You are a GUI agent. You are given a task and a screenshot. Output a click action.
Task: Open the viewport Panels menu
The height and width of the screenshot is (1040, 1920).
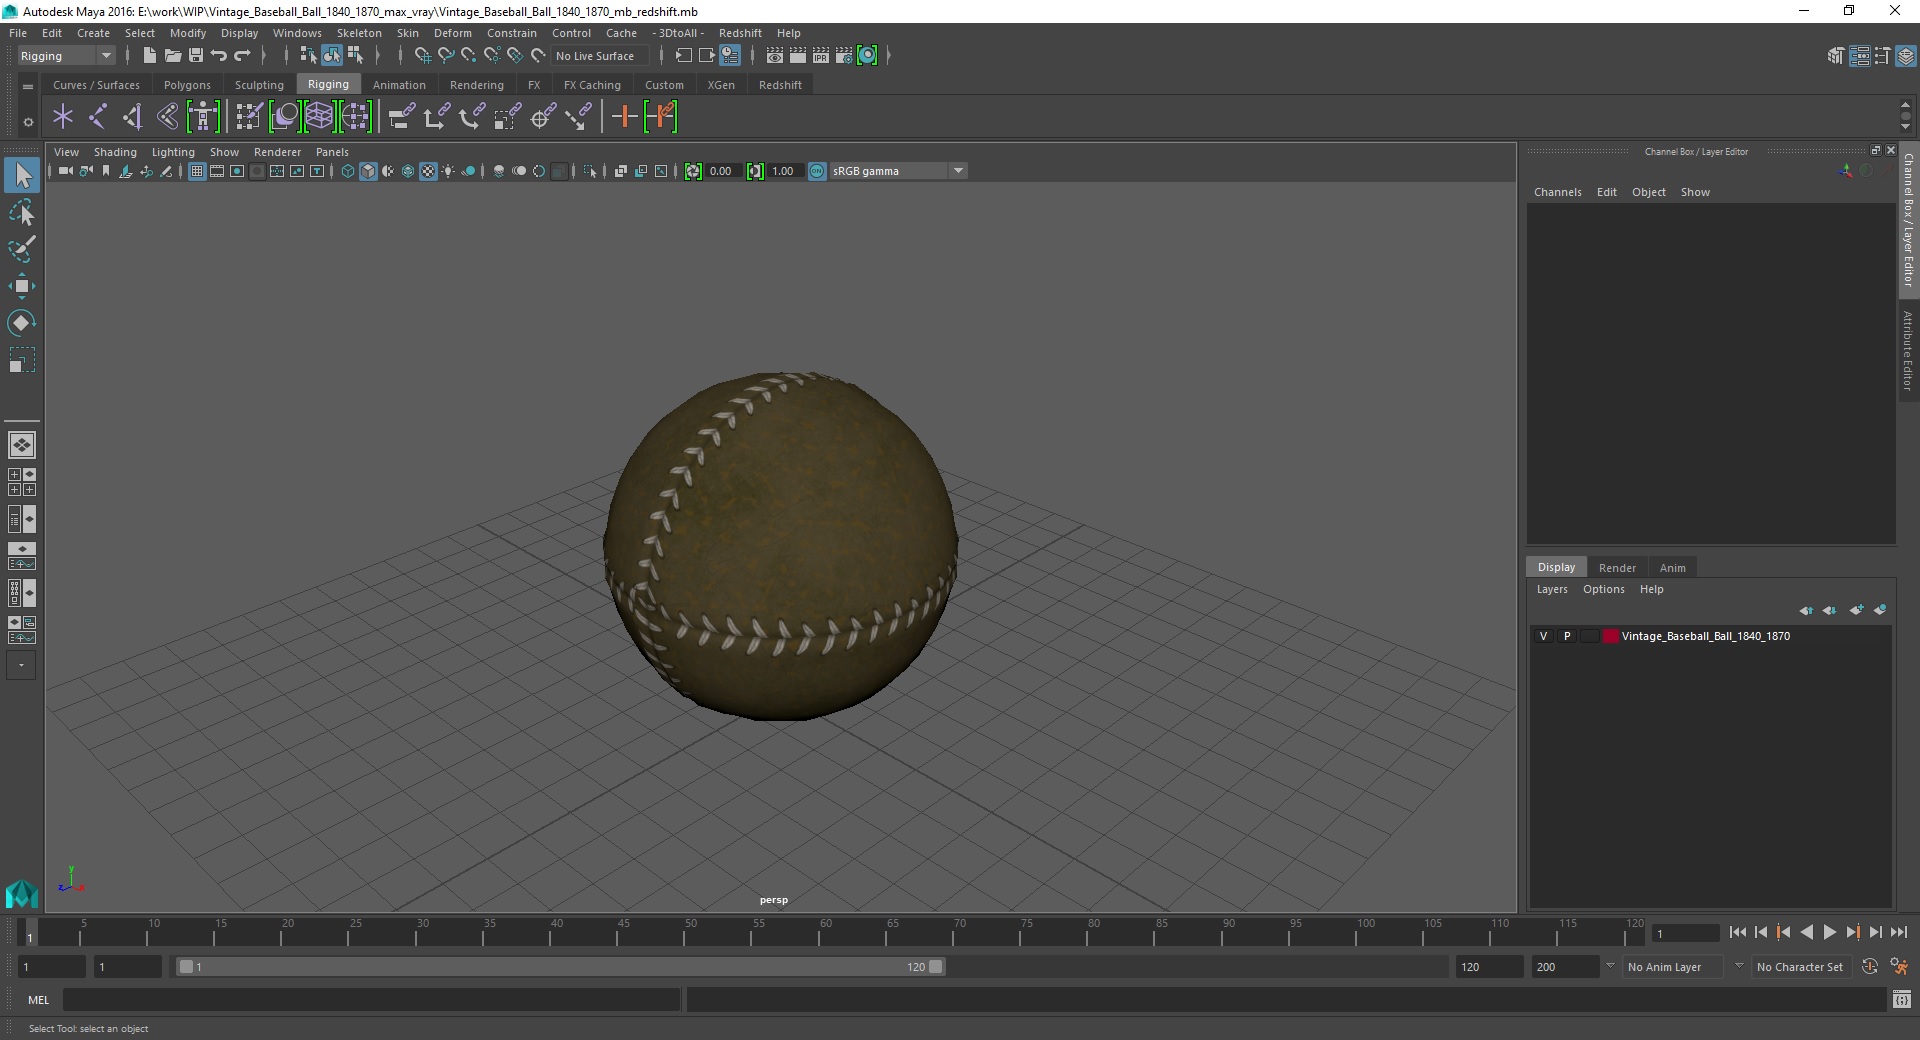[x=332, y=152]
